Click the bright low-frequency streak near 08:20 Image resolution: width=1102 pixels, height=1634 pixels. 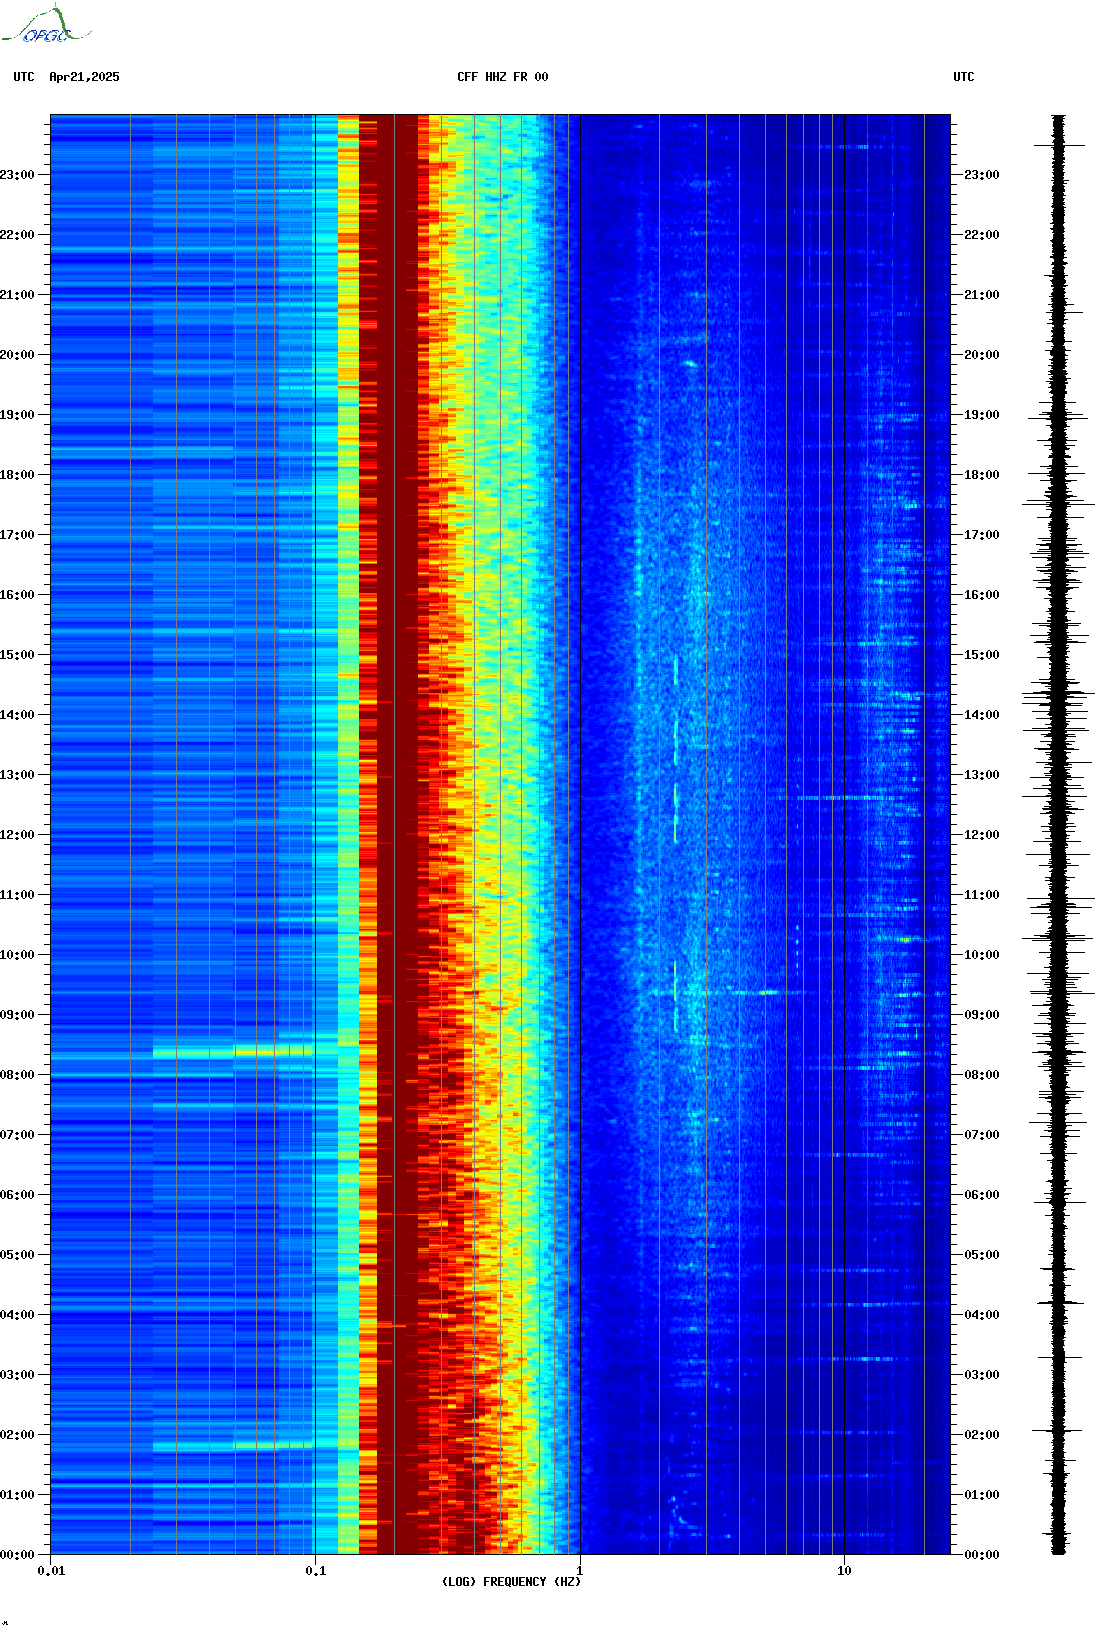click(233, 1052)
